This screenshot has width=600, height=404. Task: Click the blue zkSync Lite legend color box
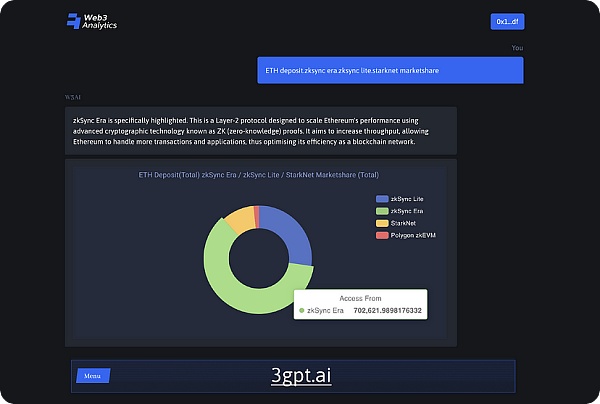[x=381, y=199]
